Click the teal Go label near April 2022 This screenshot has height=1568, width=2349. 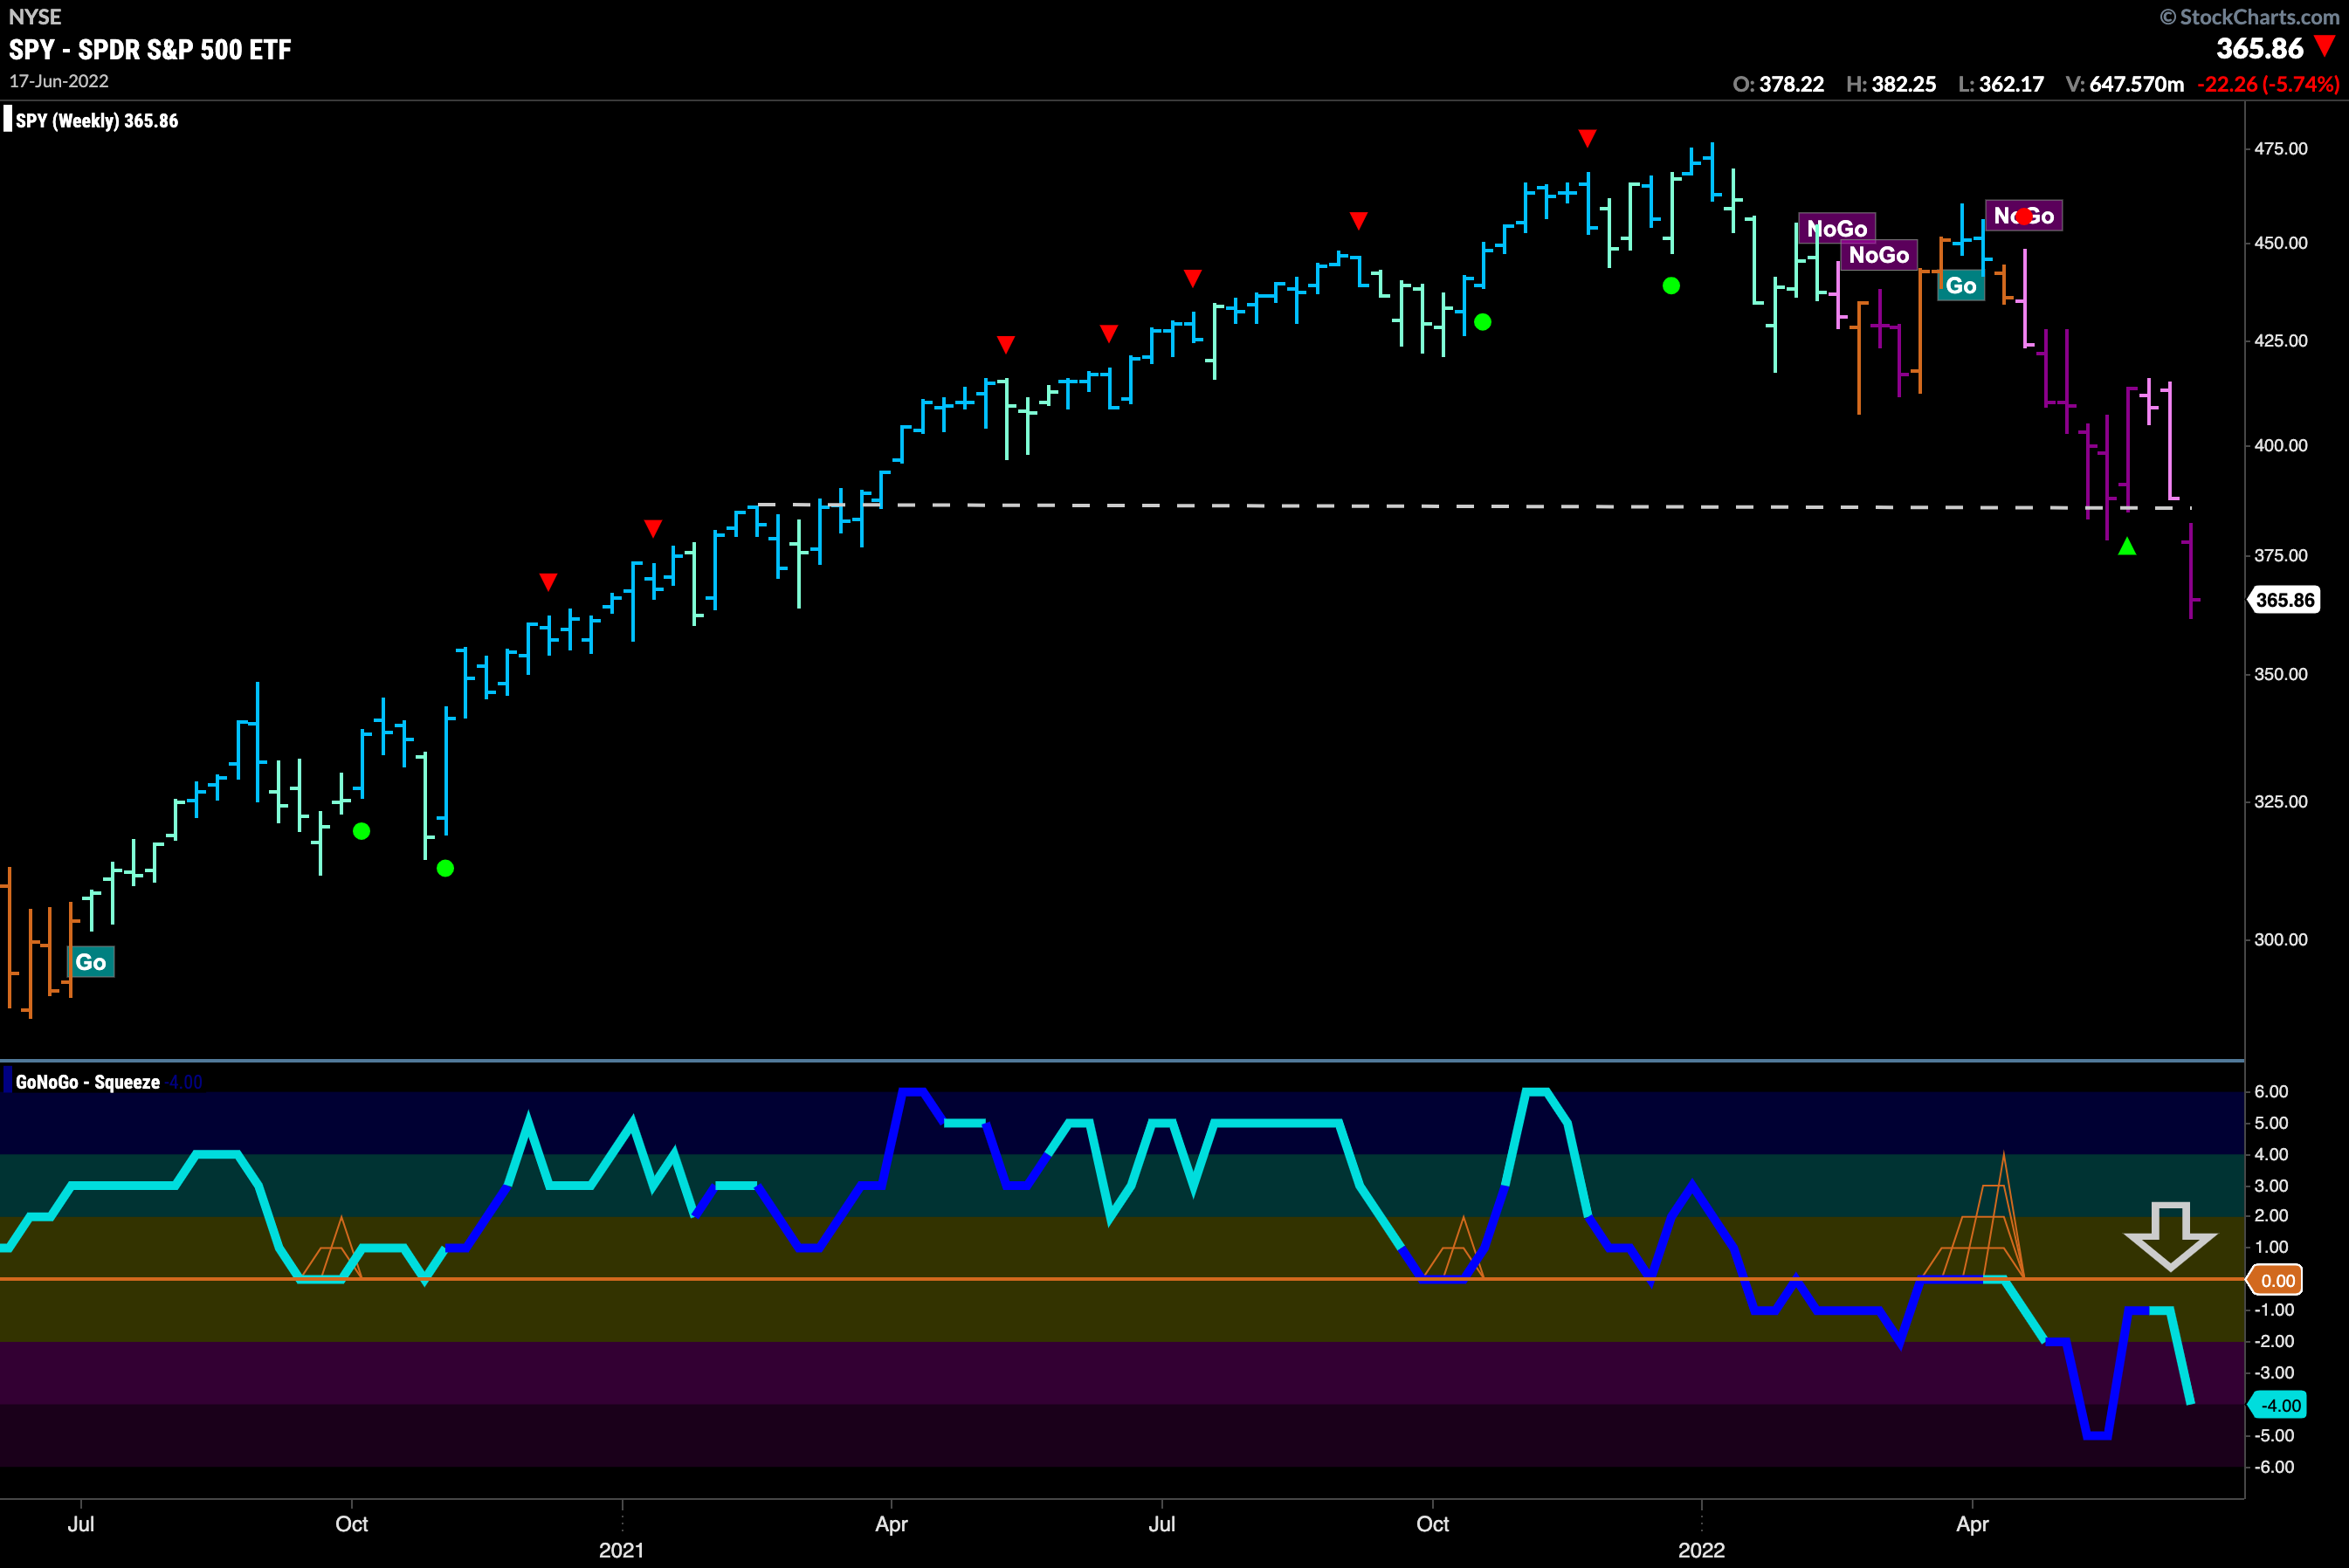tap(1961, 286)
